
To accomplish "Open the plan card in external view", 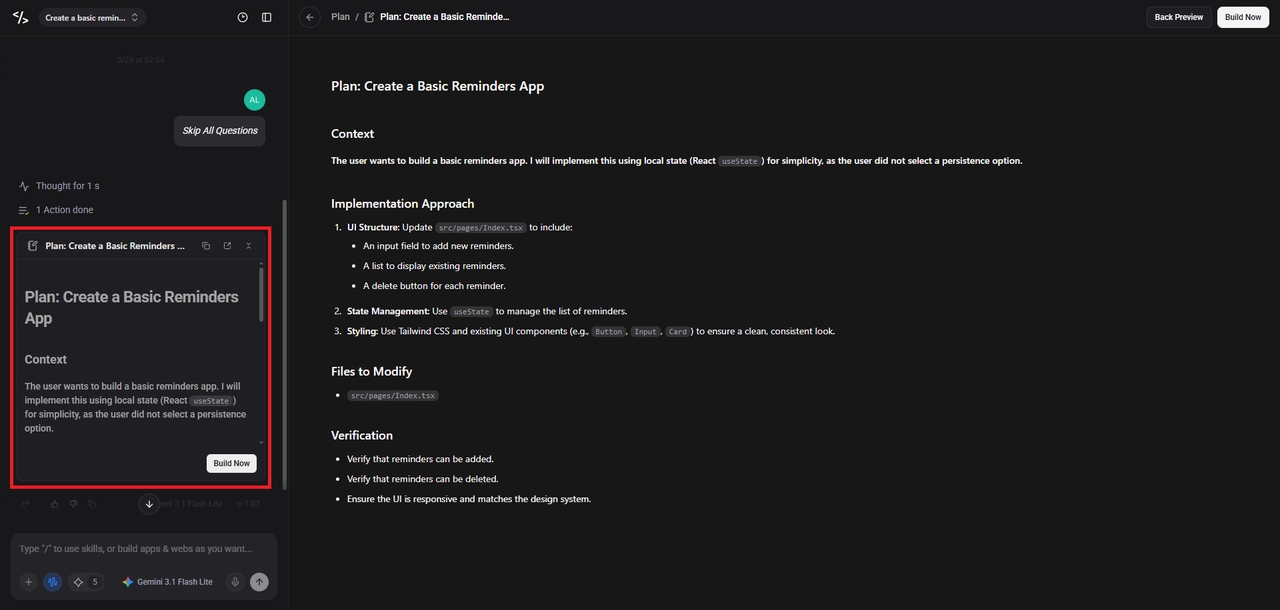I will (x=227, y=246).
